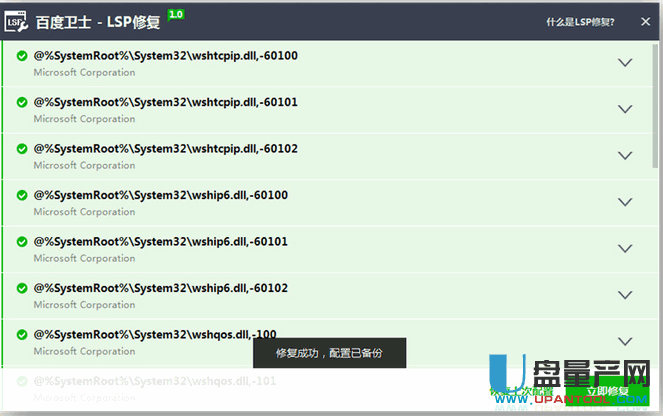Click the LSP logo icon in title bar
The height and width of the screenshot is (416, 663).
(x=17, y=20)
